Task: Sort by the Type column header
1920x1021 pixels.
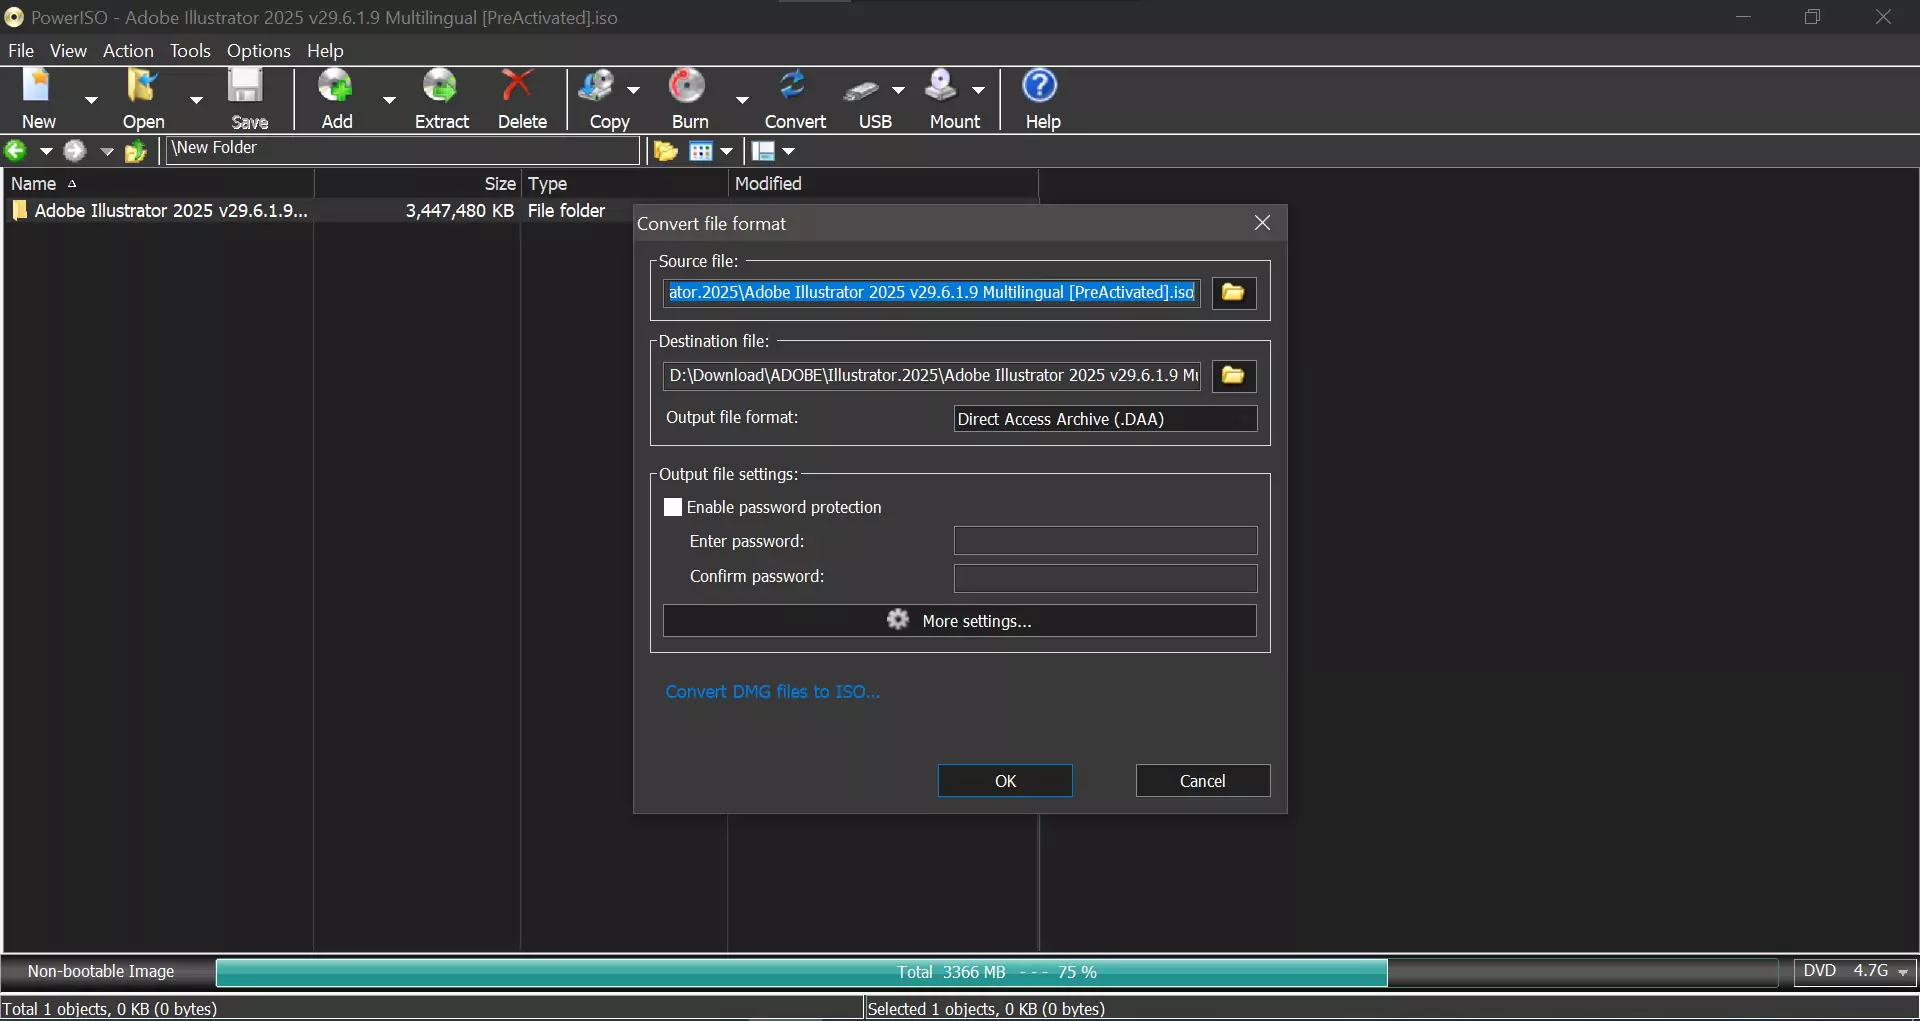Action: tap(625, 183)
